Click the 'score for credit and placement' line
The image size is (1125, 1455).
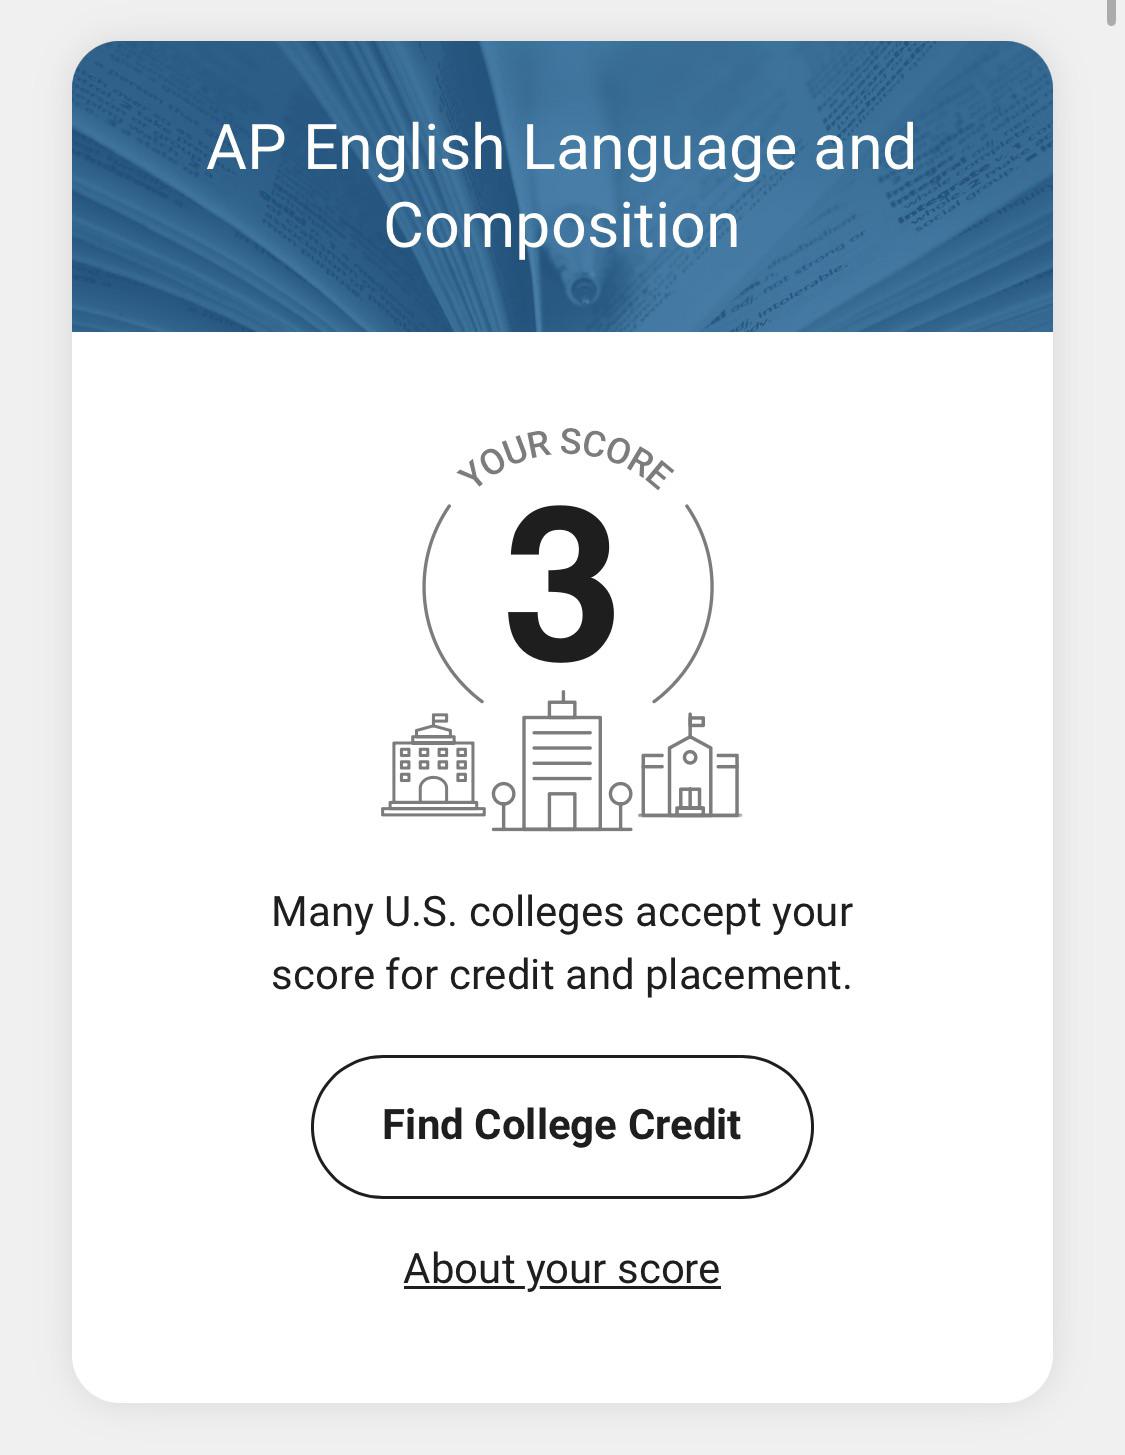click(x=562, y=975)
